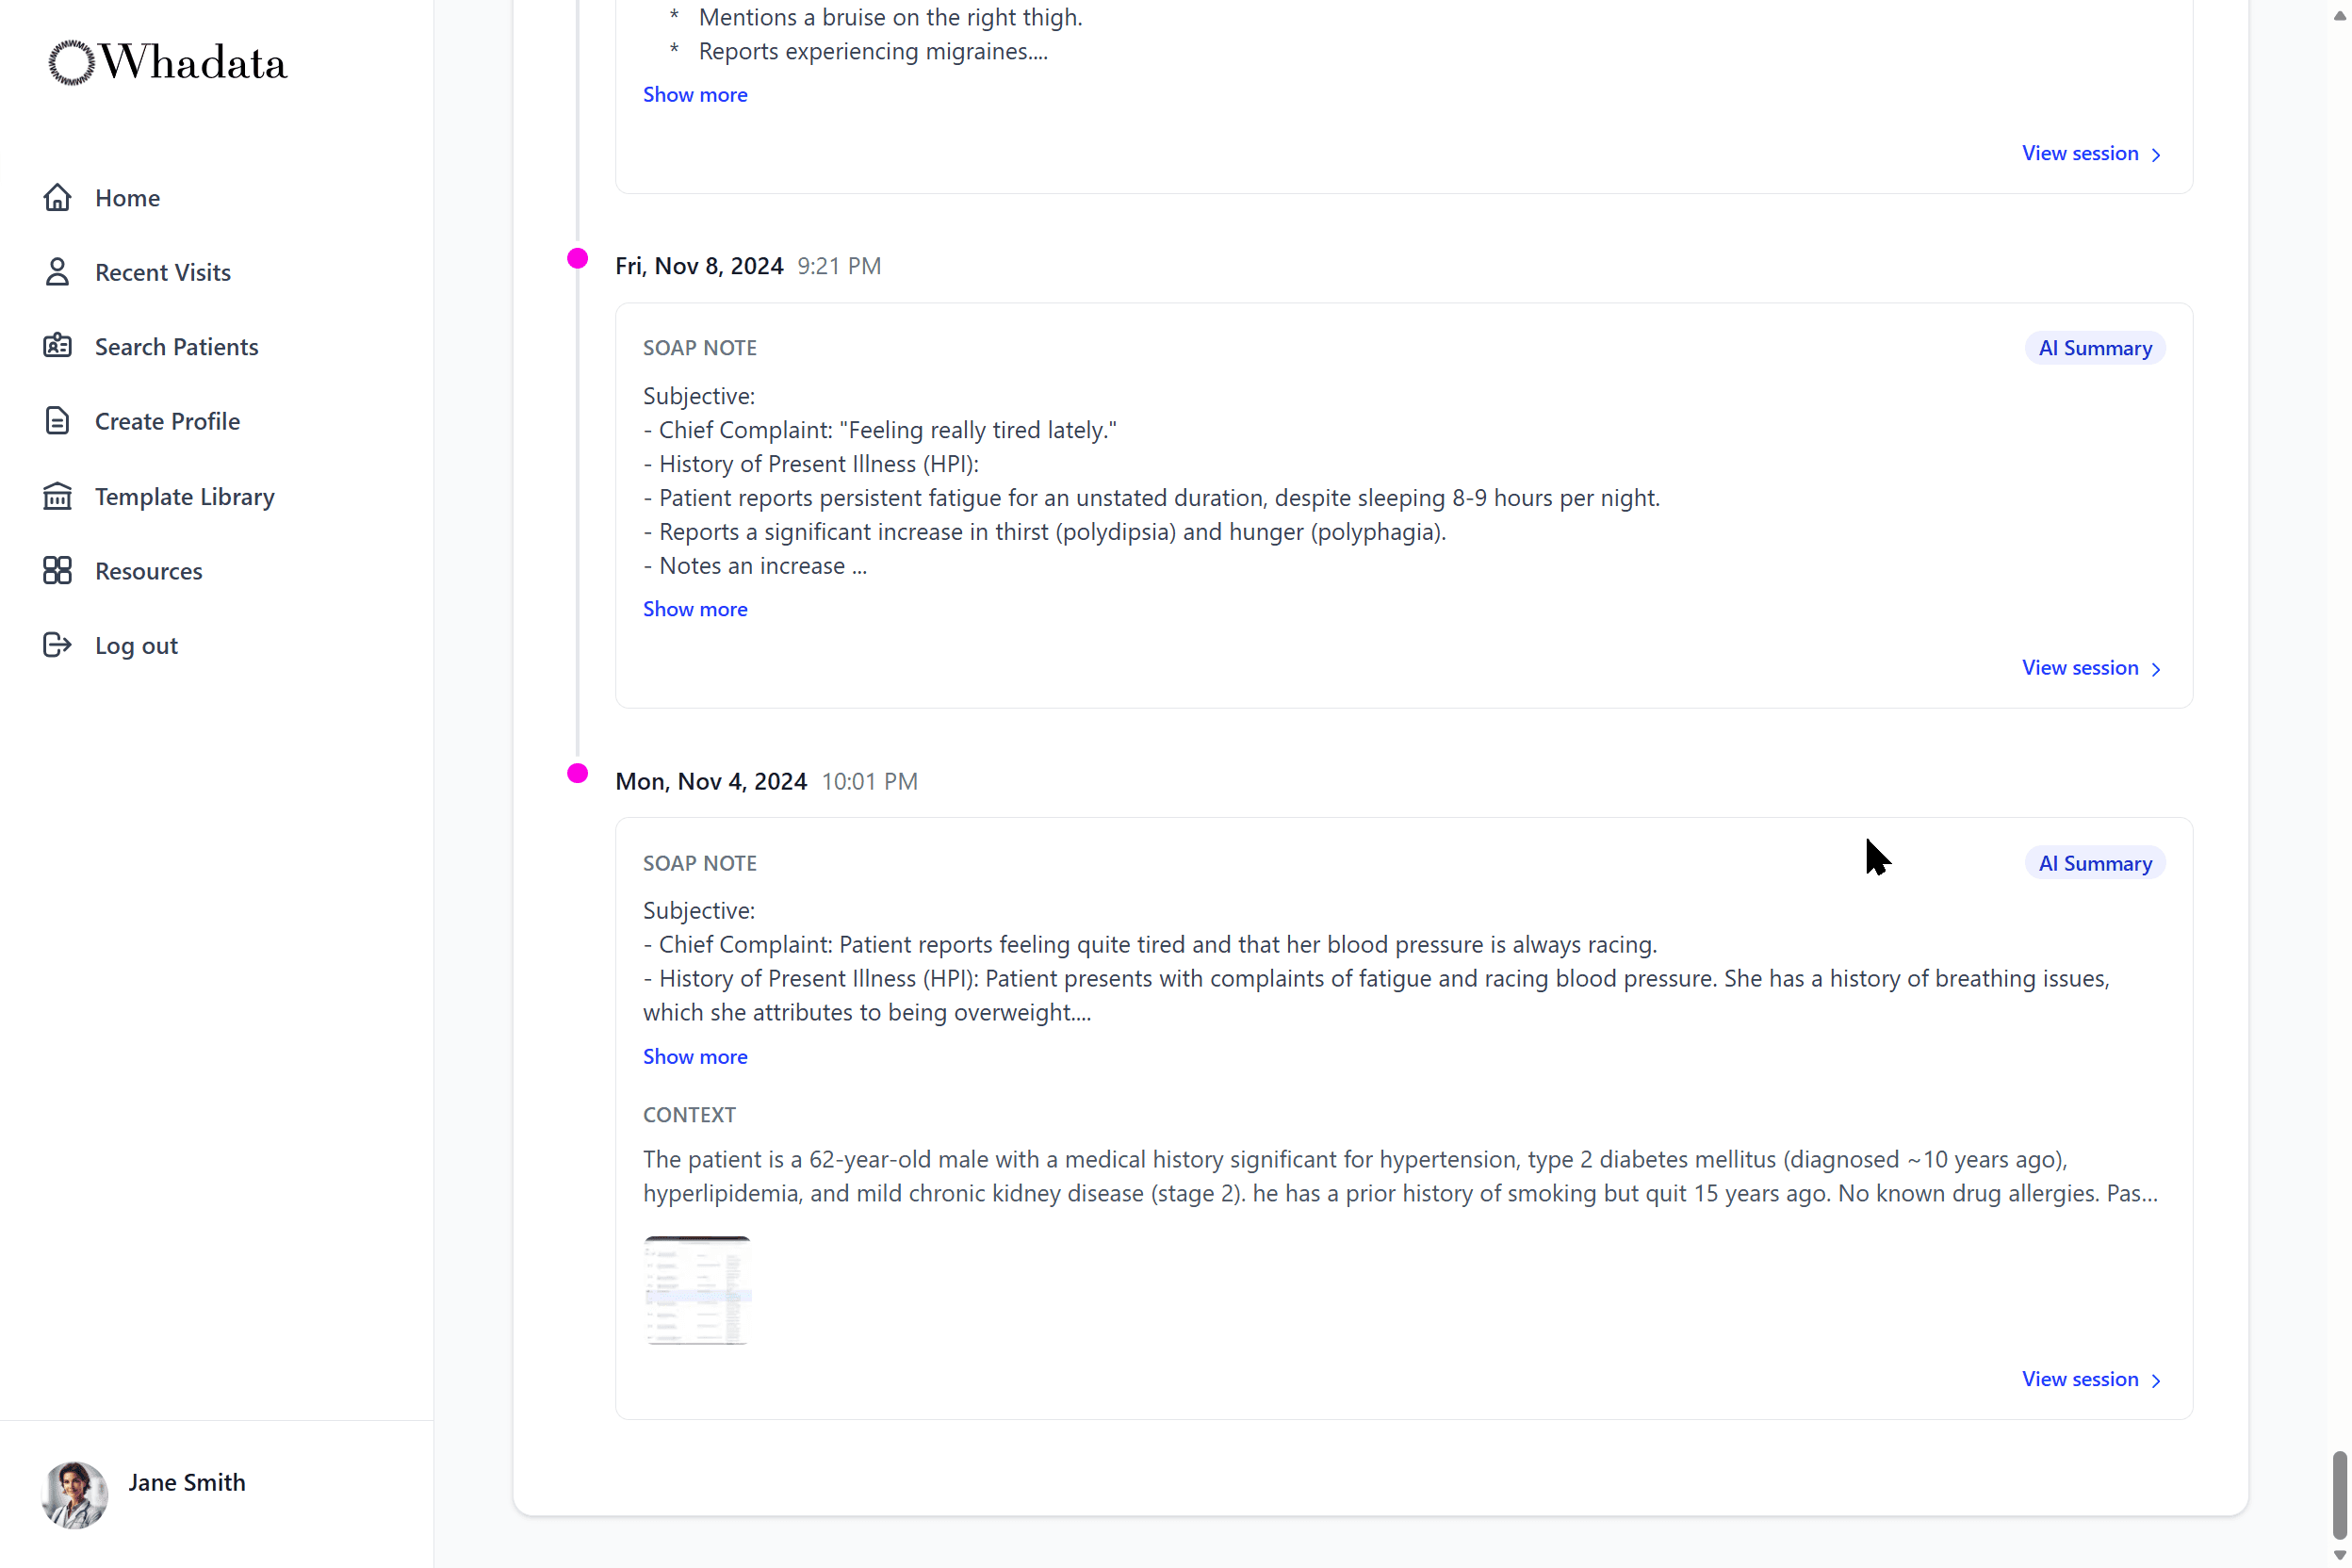
Task: Open Template Library via the building icon
Action: [x=57, y=495]
